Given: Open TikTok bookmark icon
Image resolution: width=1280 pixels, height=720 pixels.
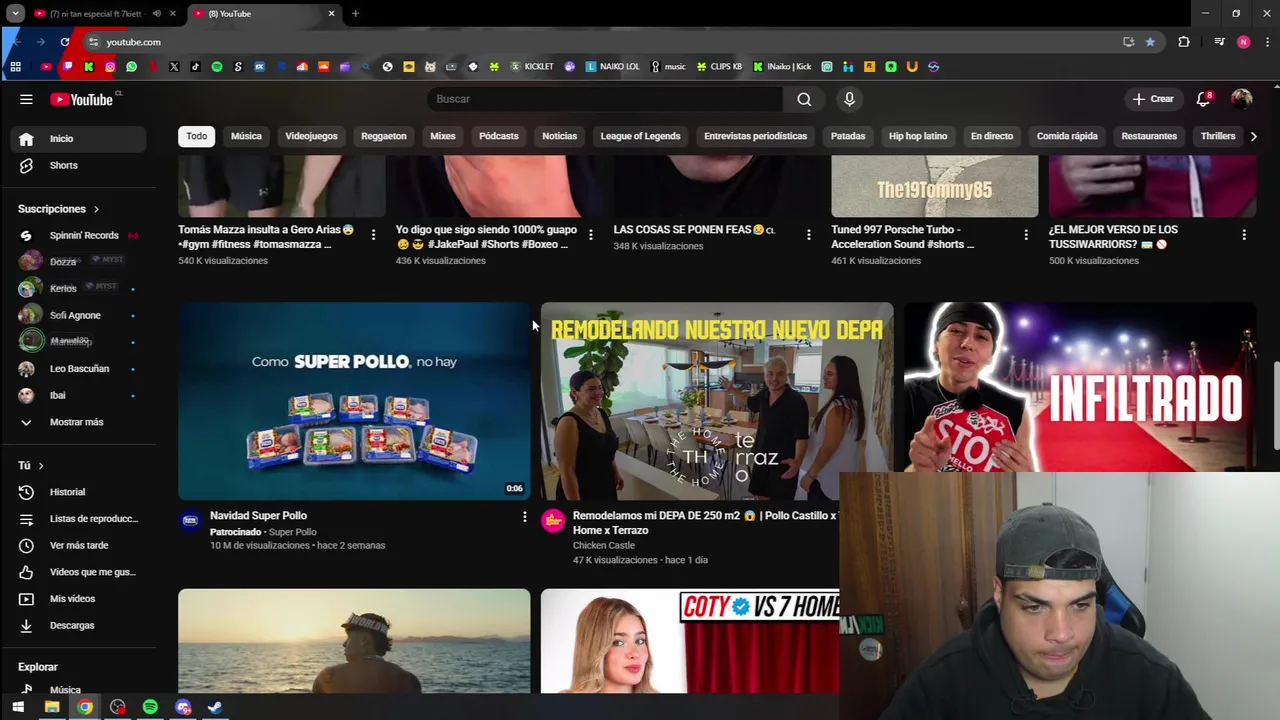Looking at the screenshot, I should pos(195,67).
